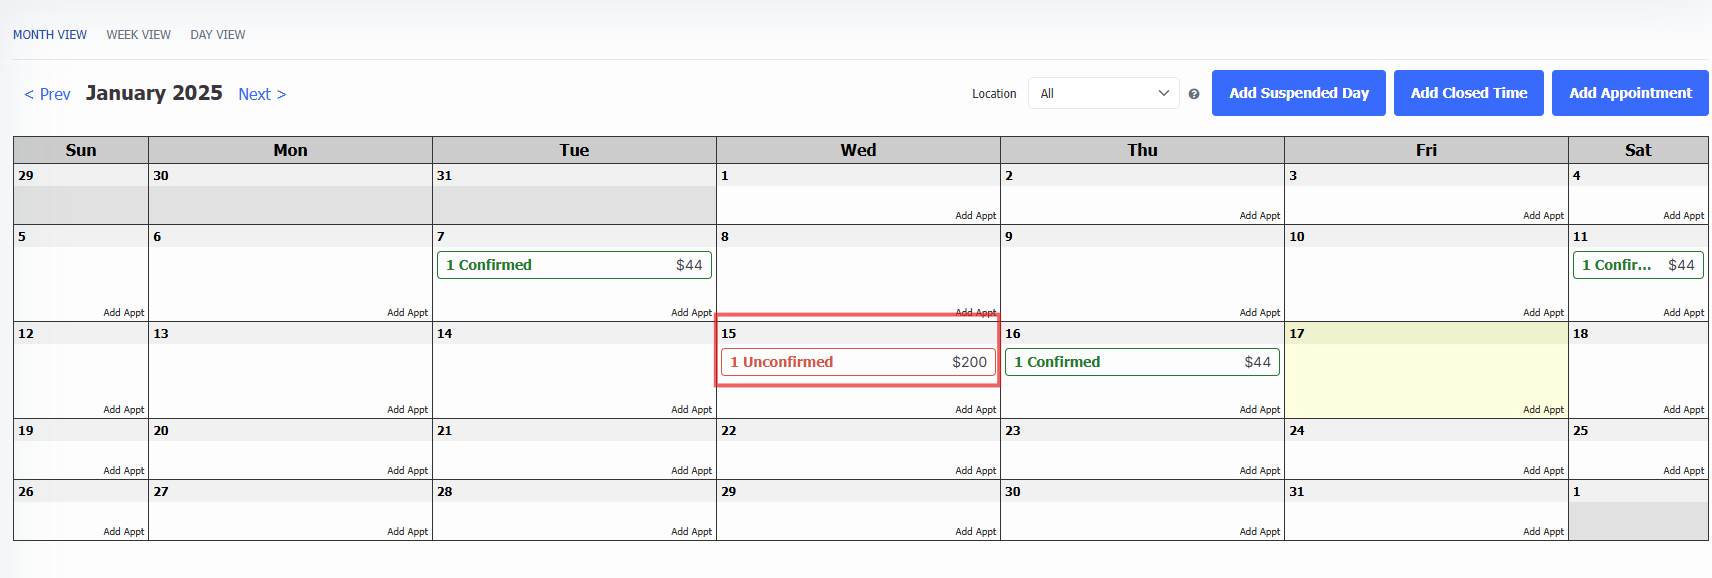
Task: Click Add Appt on January 7
Action: point(691,313)
